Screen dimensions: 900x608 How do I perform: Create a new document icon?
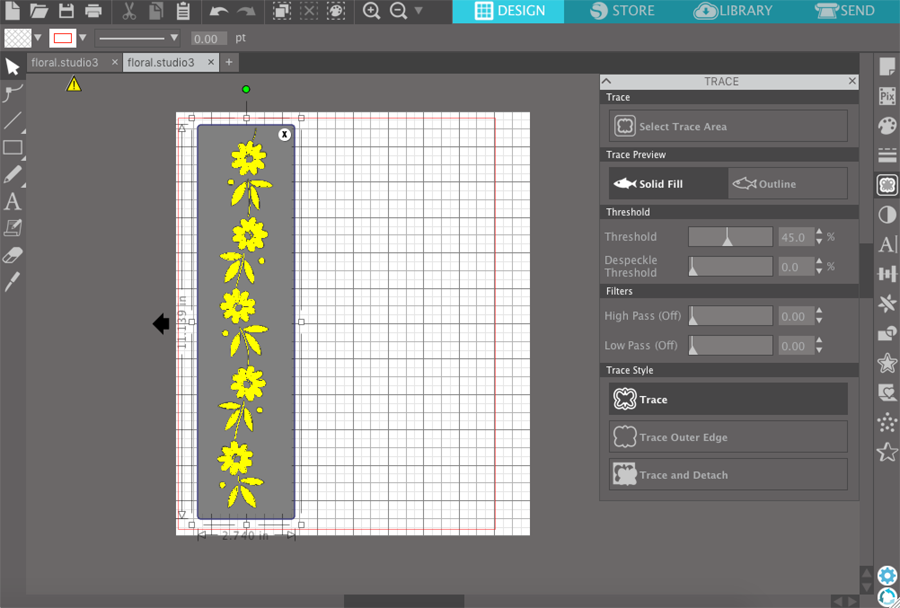12,10
